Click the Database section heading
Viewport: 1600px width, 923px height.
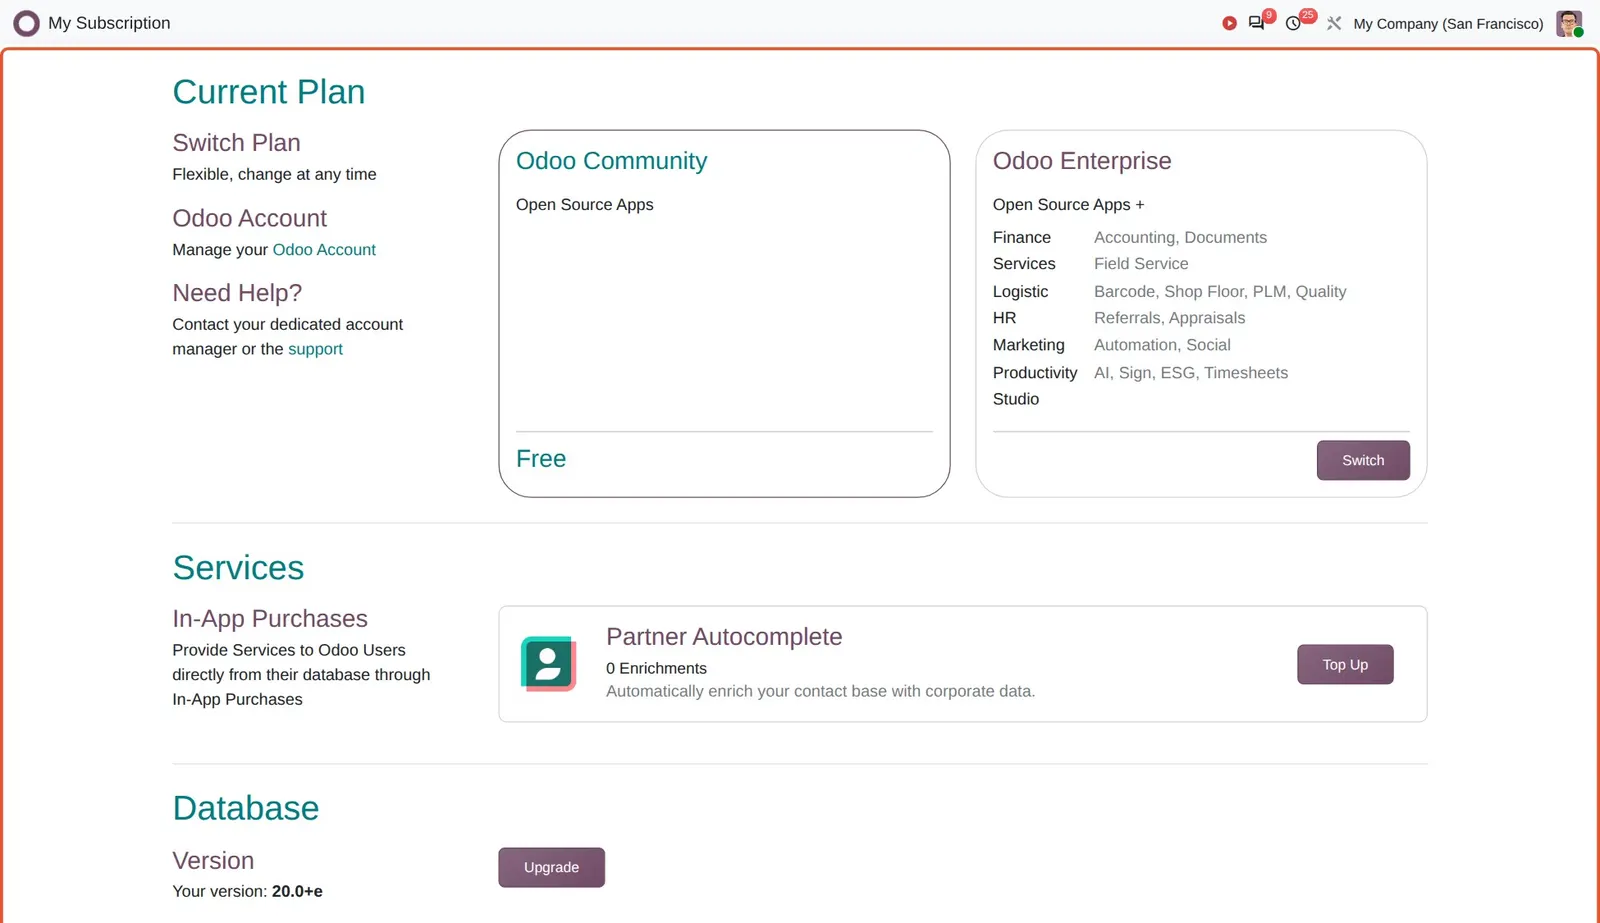coord(246,808)
